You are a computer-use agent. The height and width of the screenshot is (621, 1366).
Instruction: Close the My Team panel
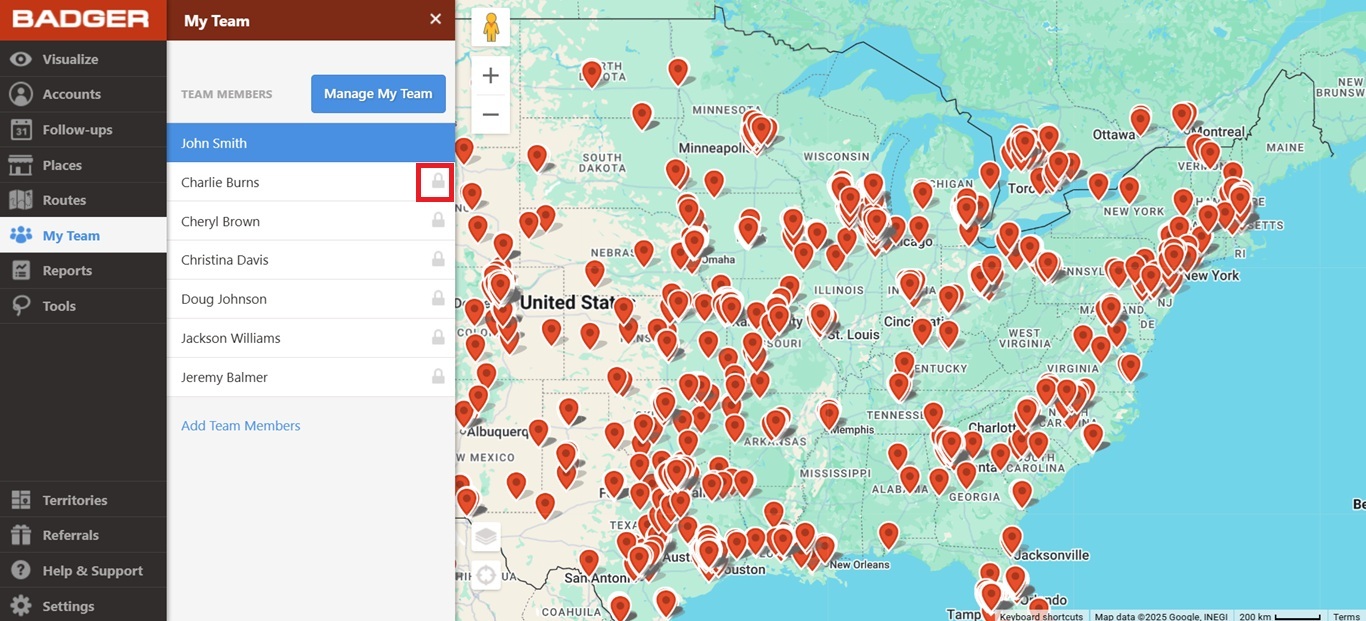coord(435,19)
